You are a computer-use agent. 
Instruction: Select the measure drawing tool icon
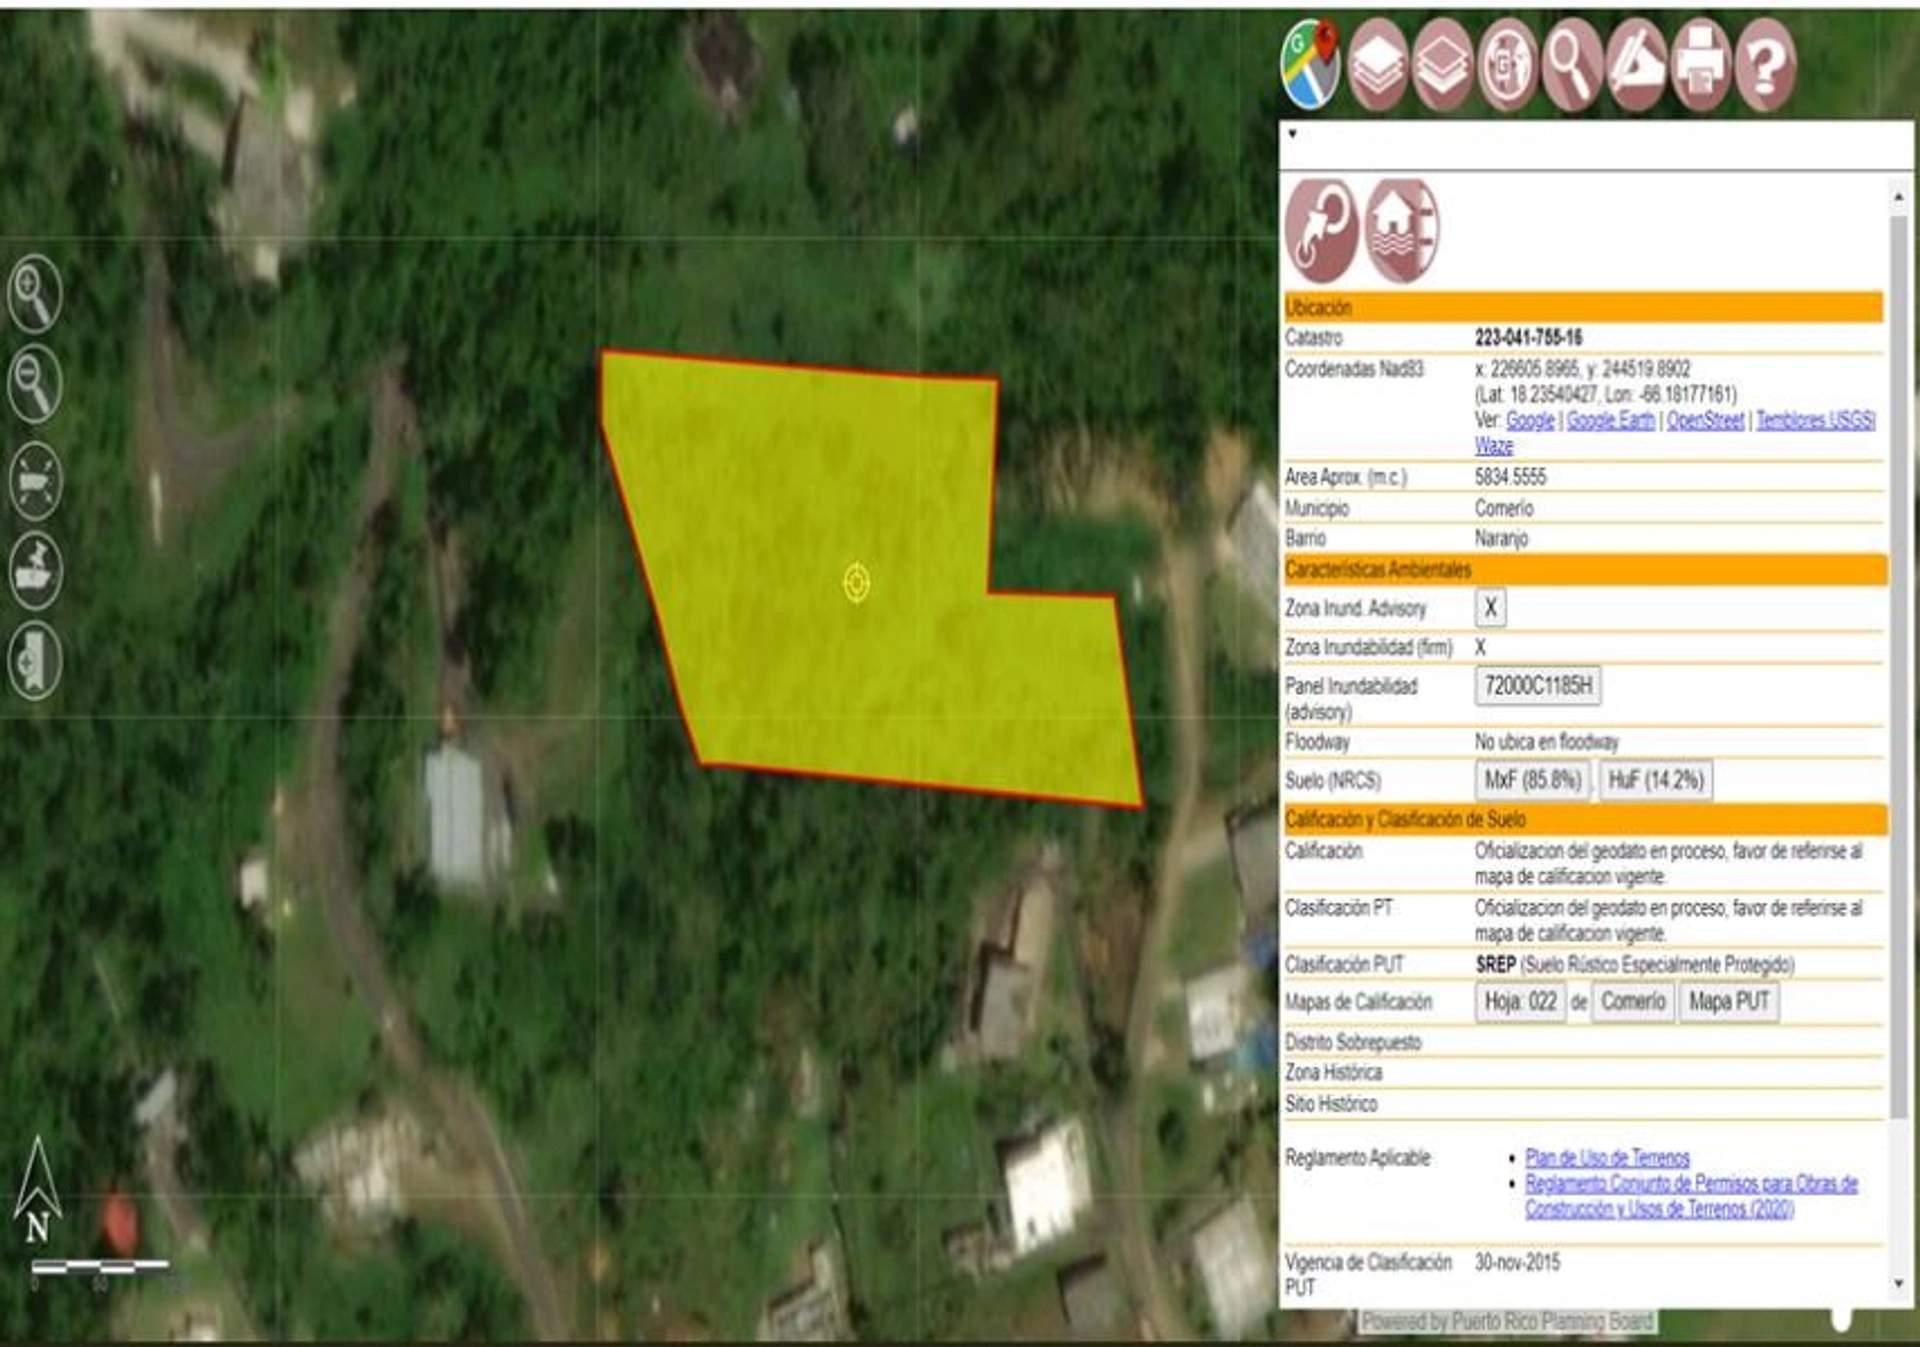pyautogui.click(x=1636, y=66)
